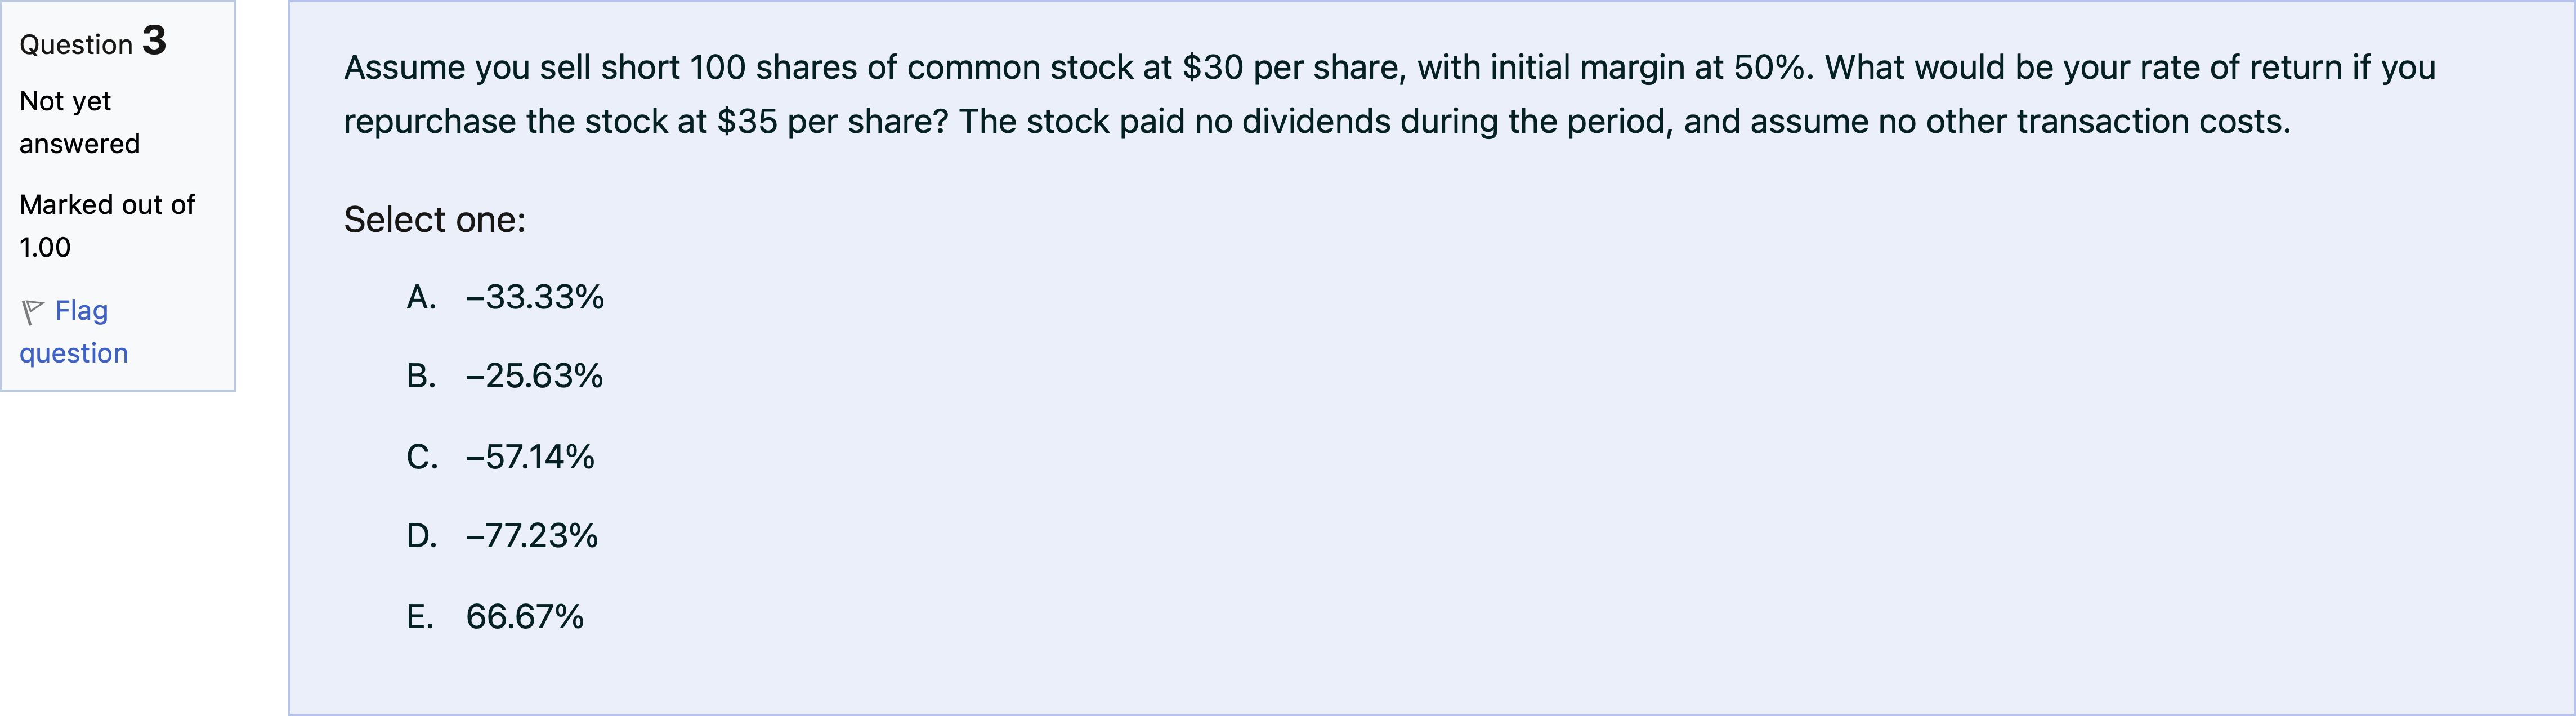Select the –77.23% answer option
Screen dimensions: 2576x716
coord(532,536)
